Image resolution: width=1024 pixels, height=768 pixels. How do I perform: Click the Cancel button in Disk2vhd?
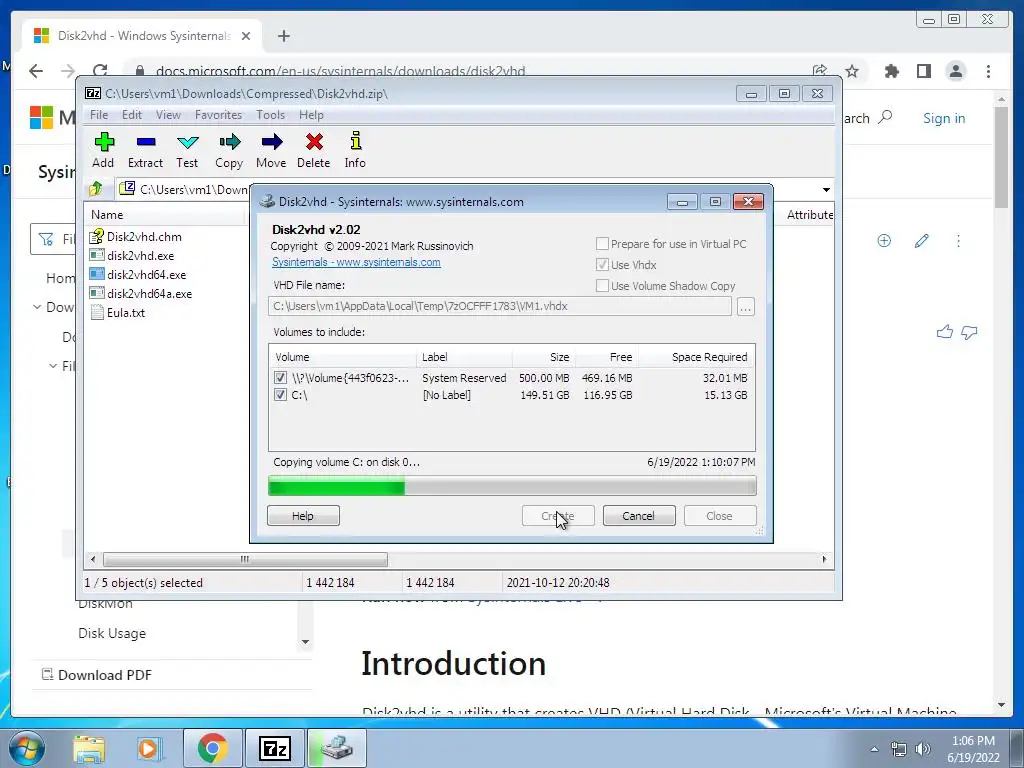coord(639,515)
